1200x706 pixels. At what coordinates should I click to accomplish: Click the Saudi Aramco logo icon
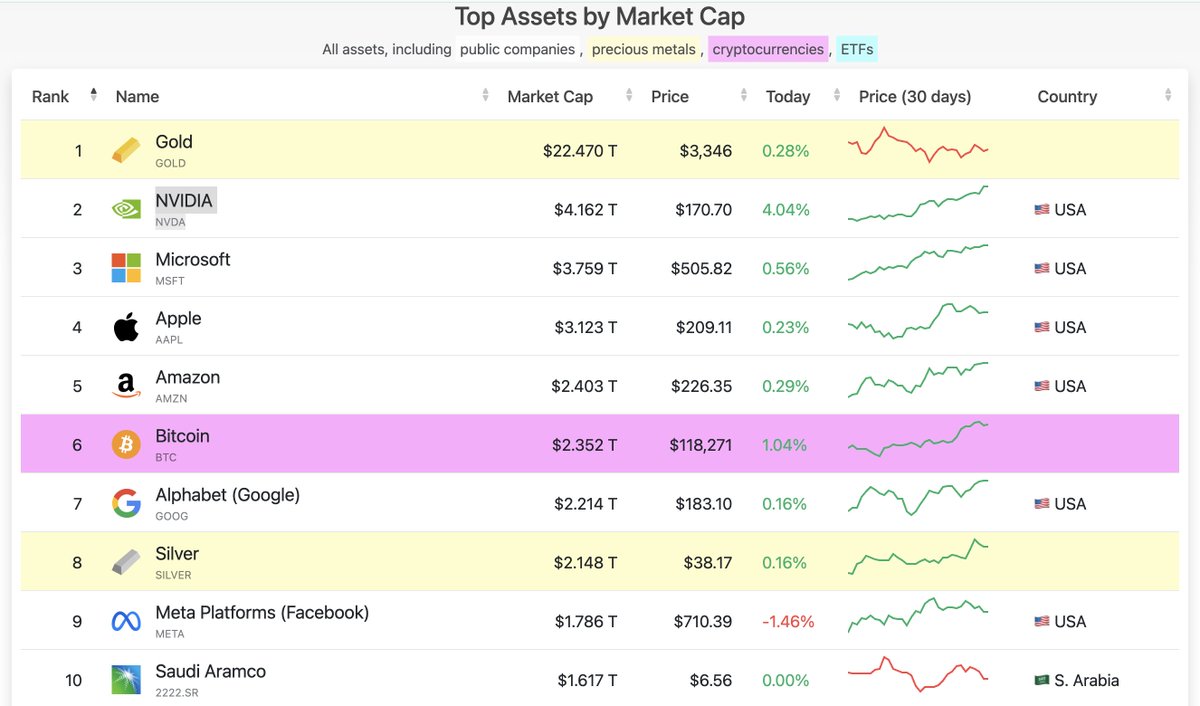[126, 680]
